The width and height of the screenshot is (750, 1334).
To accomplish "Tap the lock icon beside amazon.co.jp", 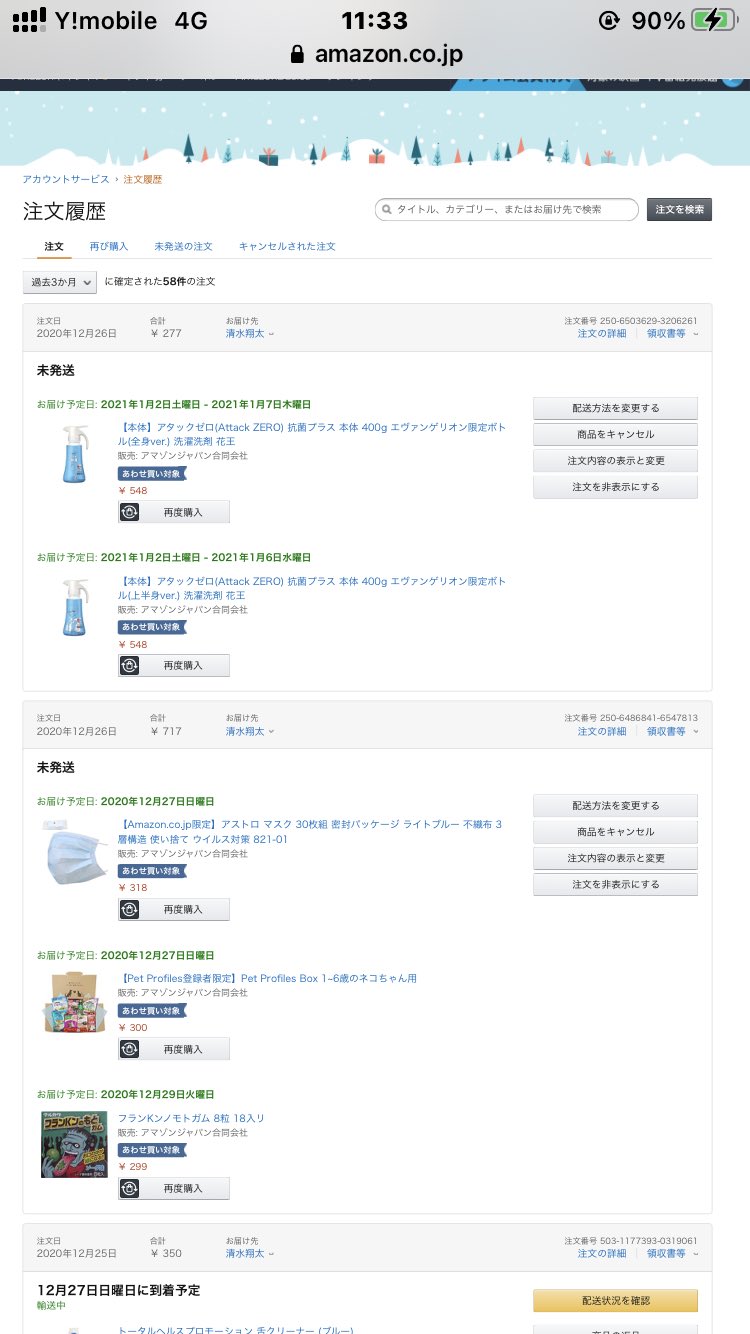I will (x=296, y=54).
